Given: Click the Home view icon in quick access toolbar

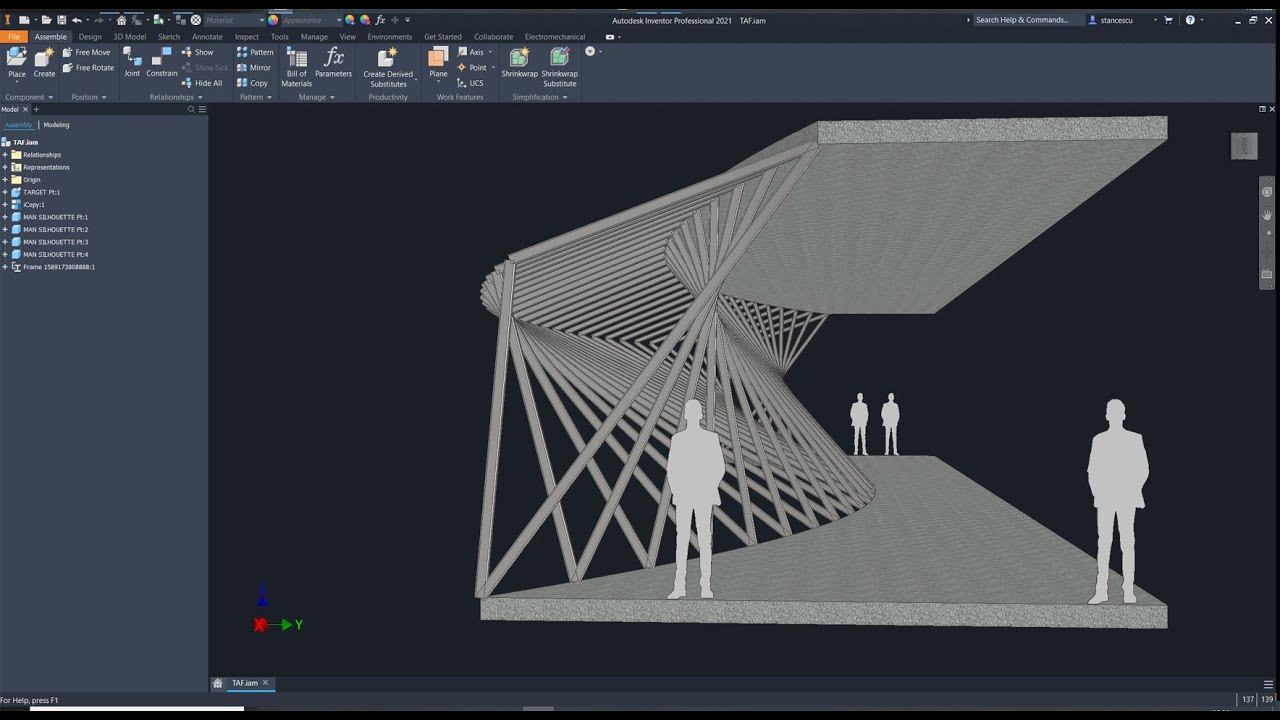Looking at the screenshot, I should pos(121,20).
